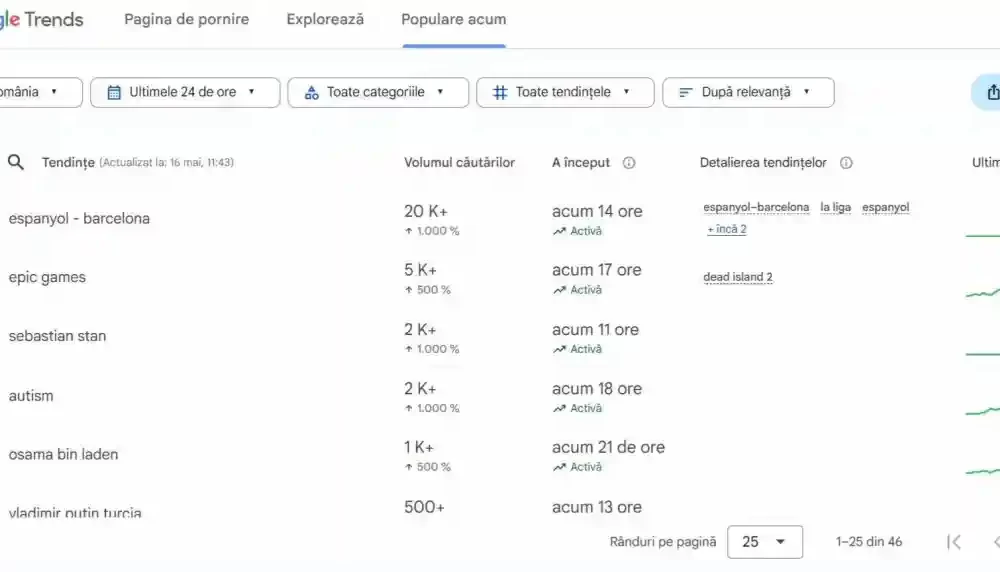Image resolution: width=1000 pixels, height=572 pixels.
Task: Click the 500+ search volume value
Action: pyautogui.click(x=424, y=507)
